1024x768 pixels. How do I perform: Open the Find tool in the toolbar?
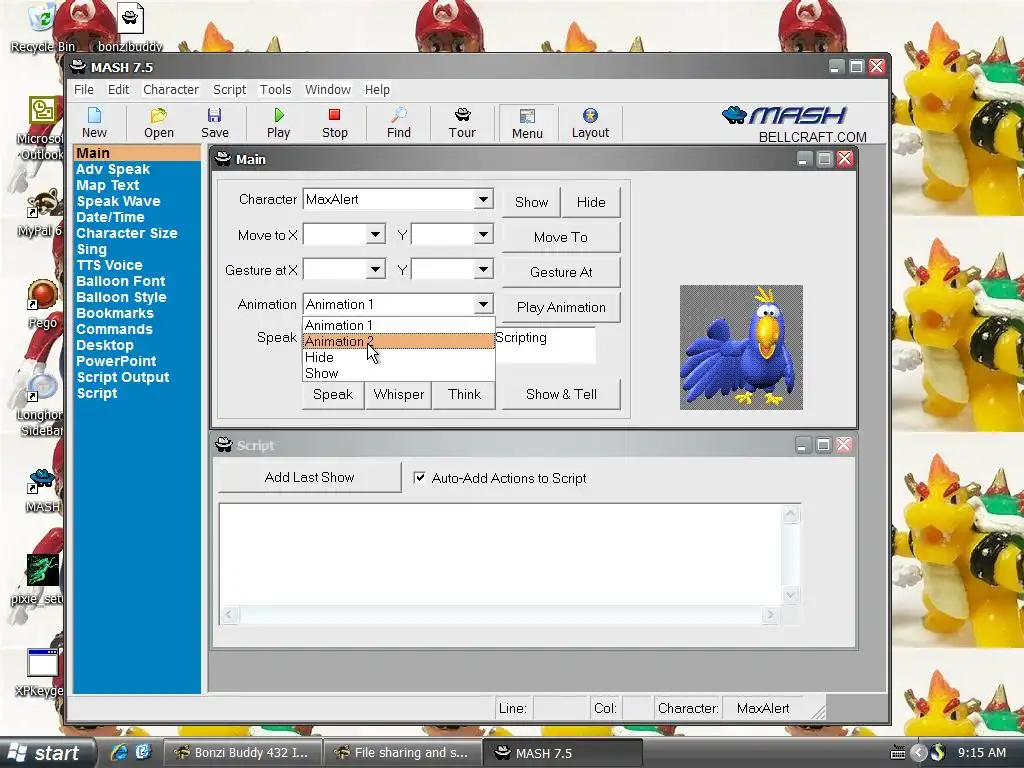pyautogui.click(x=398, y=123)
